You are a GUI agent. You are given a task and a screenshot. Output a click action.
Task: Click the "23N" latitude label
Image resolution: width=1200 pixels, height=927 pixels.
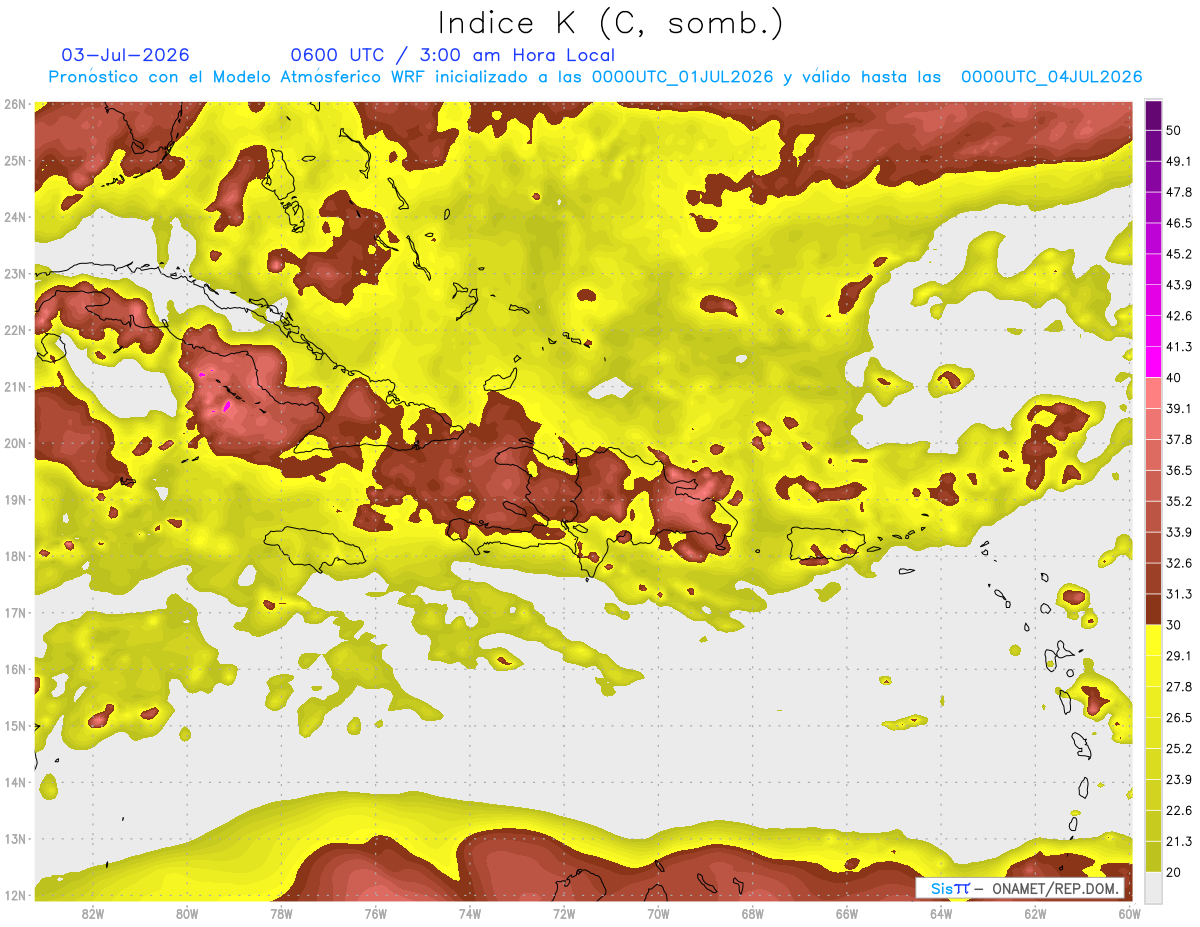pyautogui.click(x=14, y=273)
